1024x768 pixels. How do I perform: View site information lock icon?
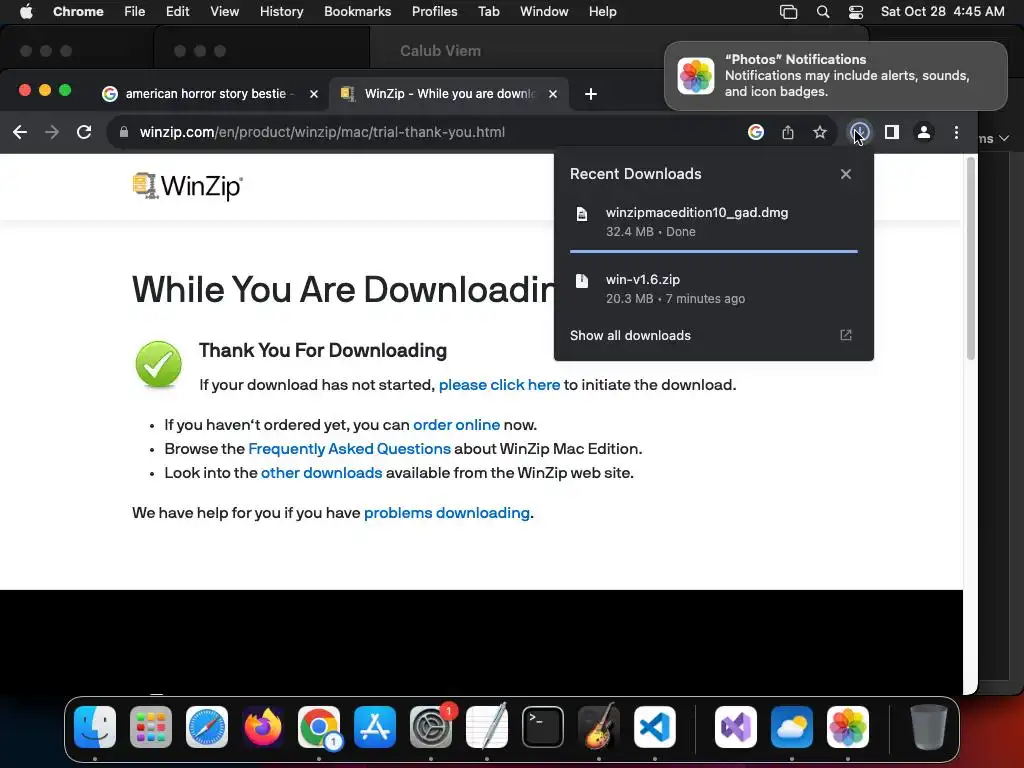[x=124, y=133]
